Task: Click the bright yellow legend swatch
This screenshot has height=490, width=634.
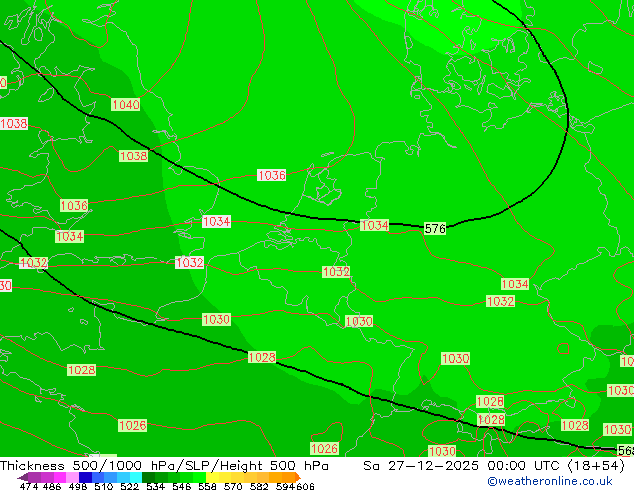Action: click(x=212, y=477)
